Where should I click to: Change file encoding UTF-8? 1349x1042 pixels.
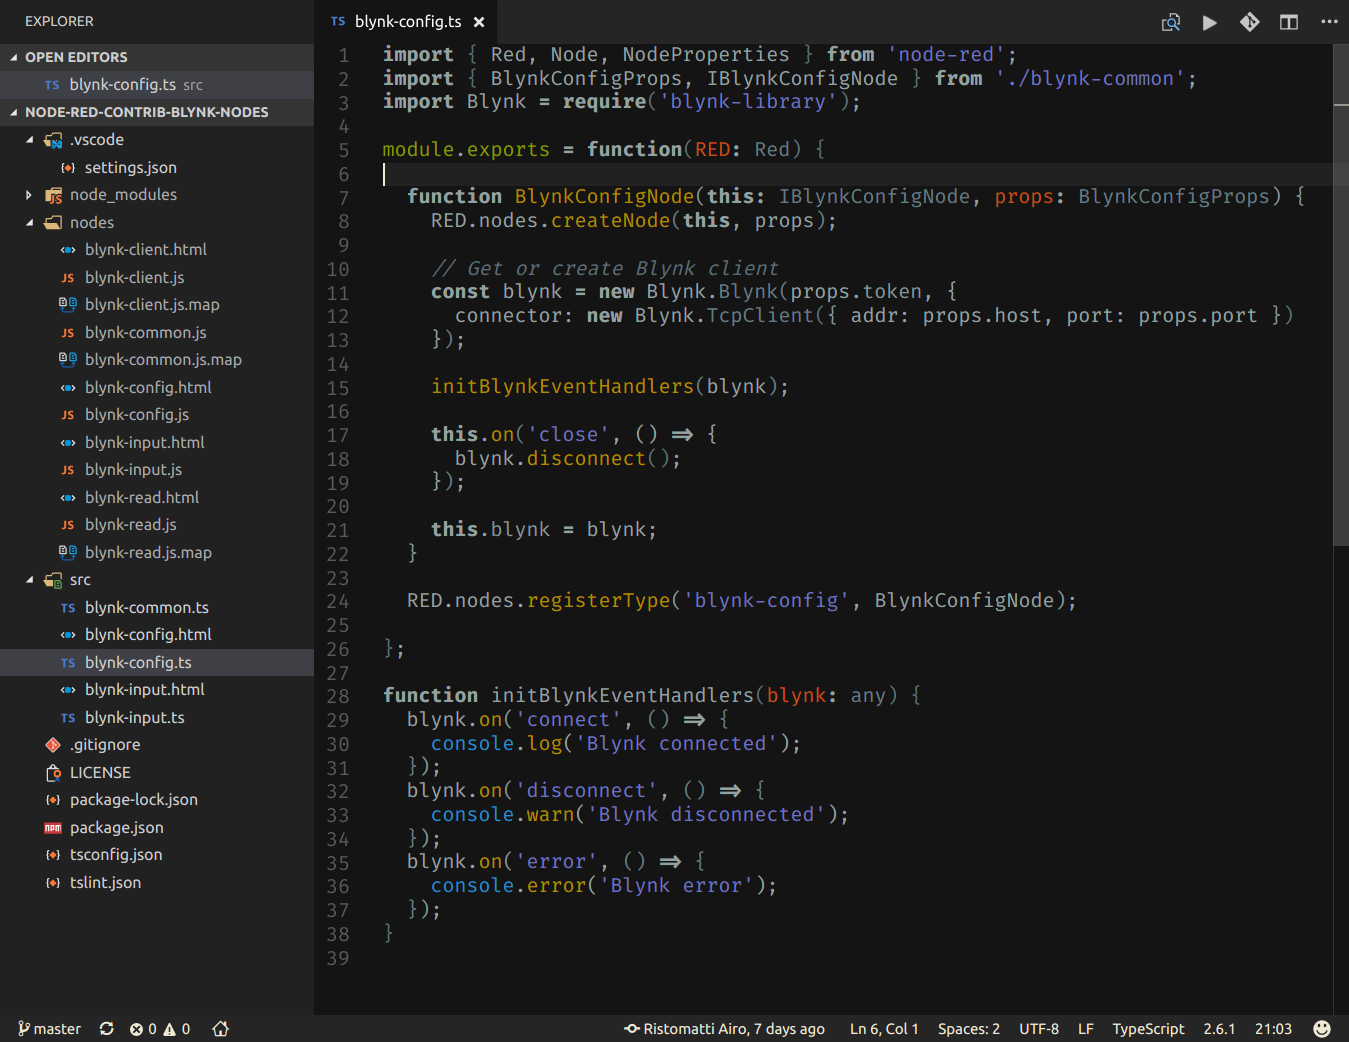[1039, 1029]
